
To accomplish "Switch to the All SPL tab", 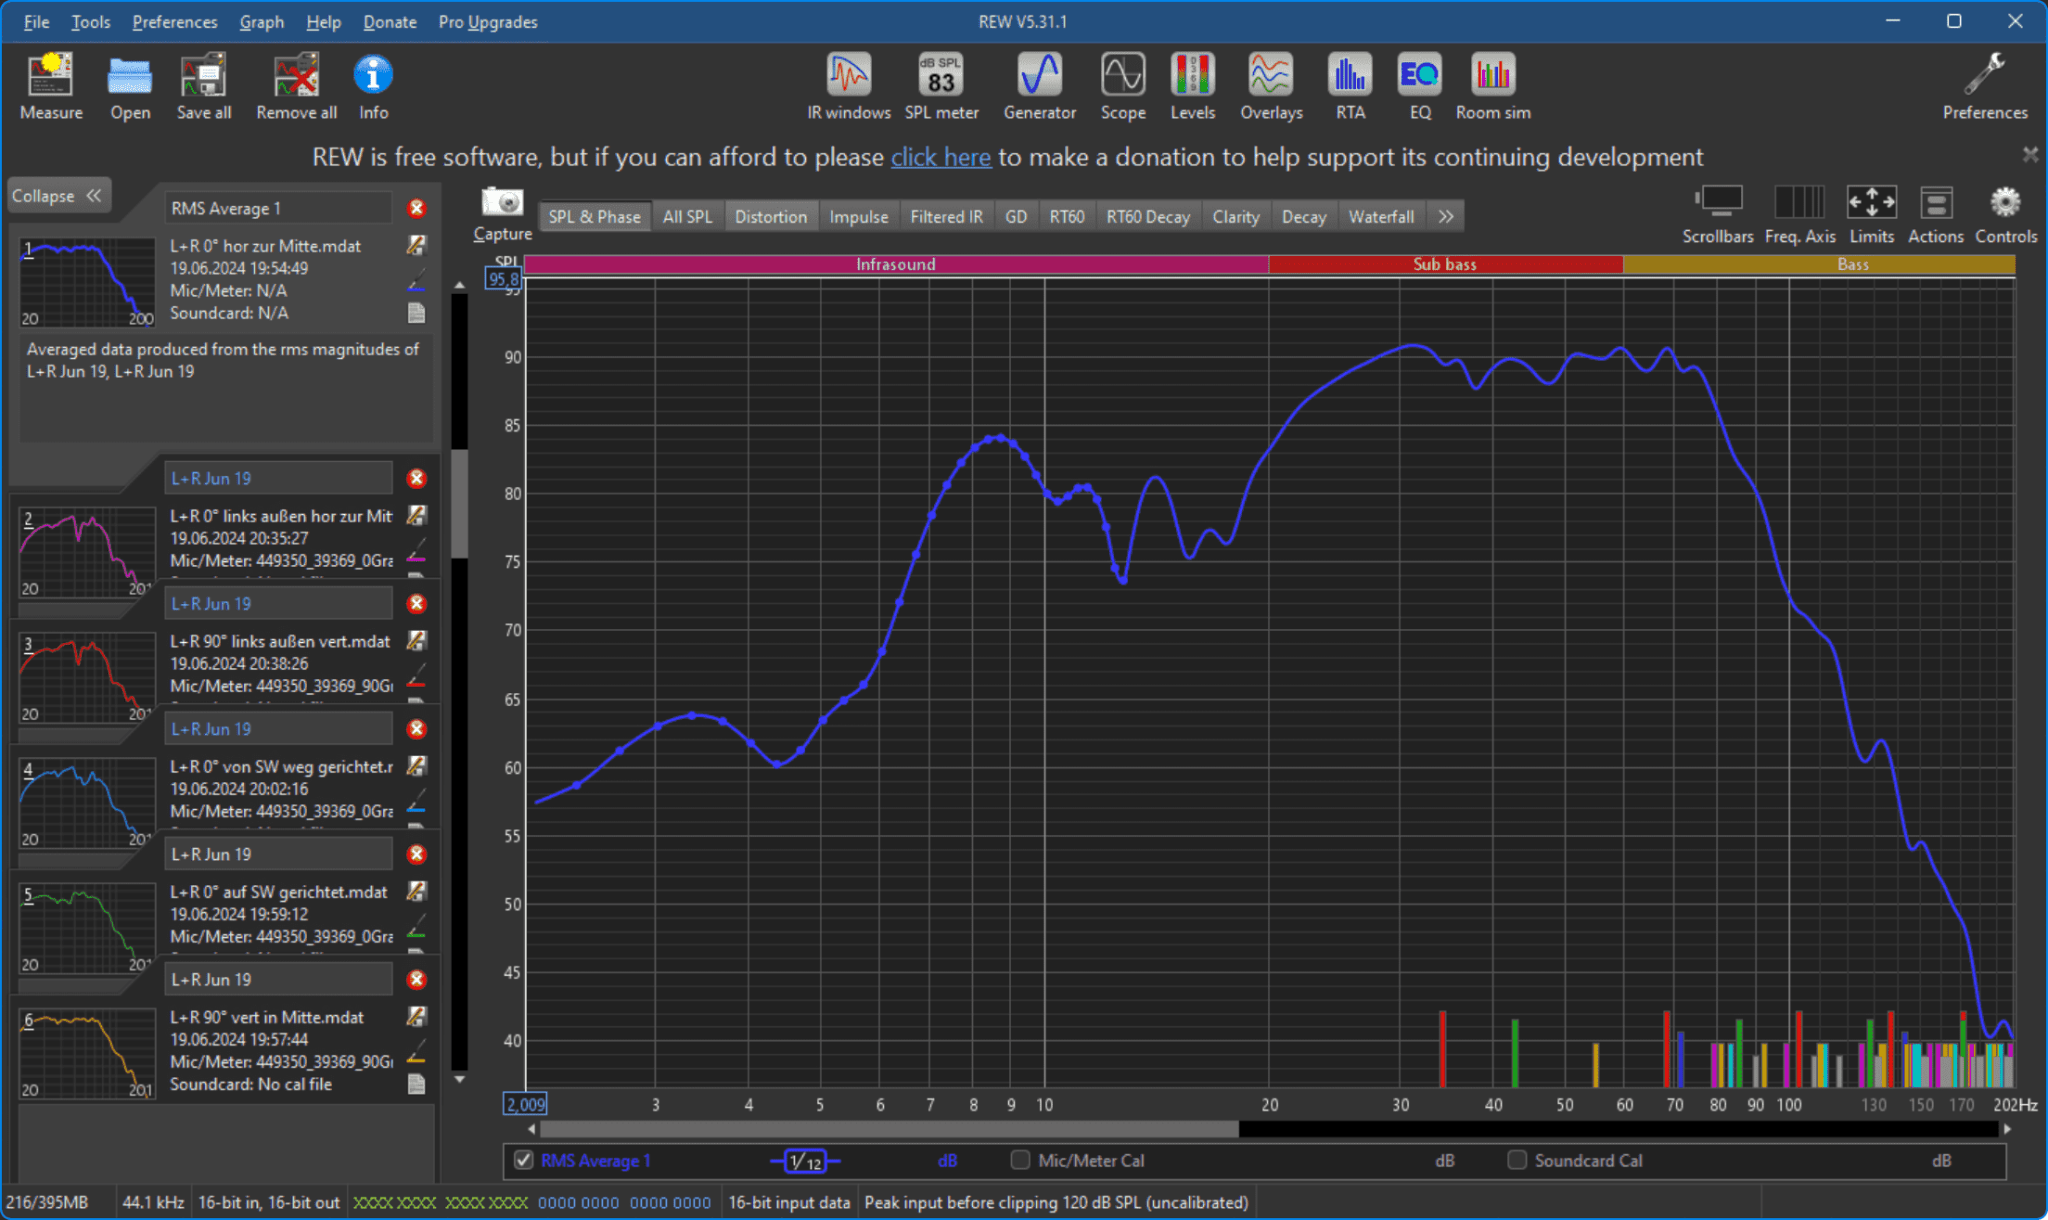I will pyautogui.click(x=687, y=216).
